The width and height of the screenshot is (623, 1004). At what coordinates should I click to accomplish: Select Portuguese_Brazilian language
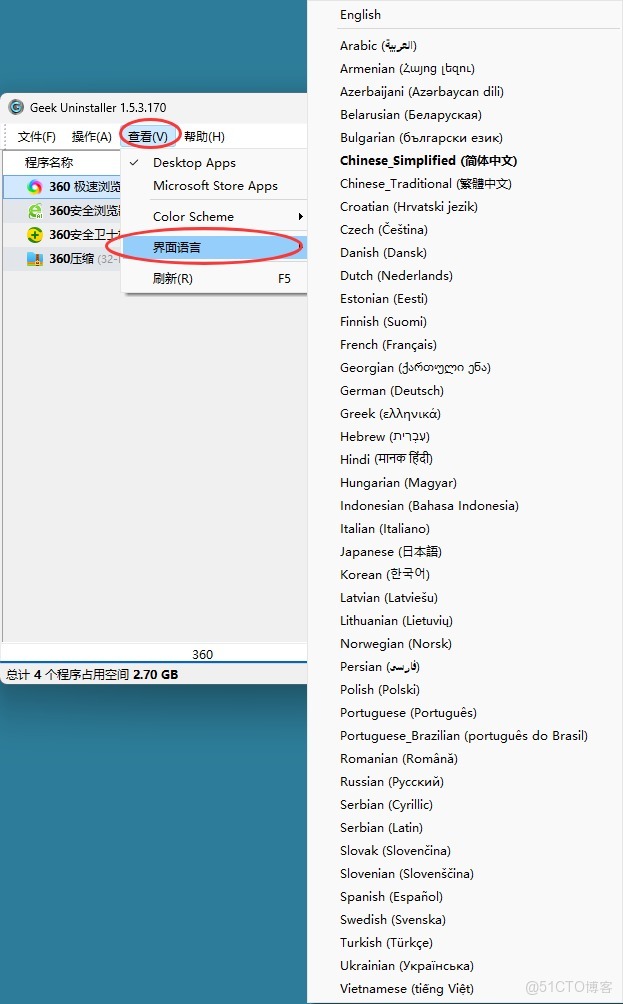tap(465, 736)
